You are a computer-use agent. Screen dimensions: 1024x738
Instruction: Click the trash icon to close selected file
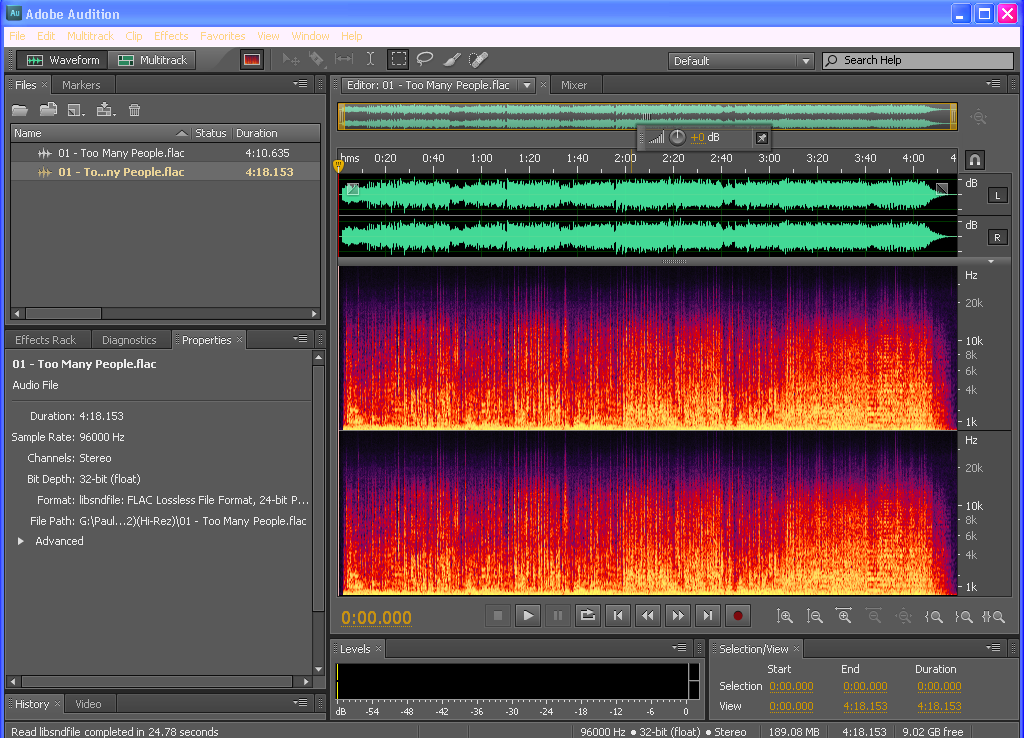(135, 110)
